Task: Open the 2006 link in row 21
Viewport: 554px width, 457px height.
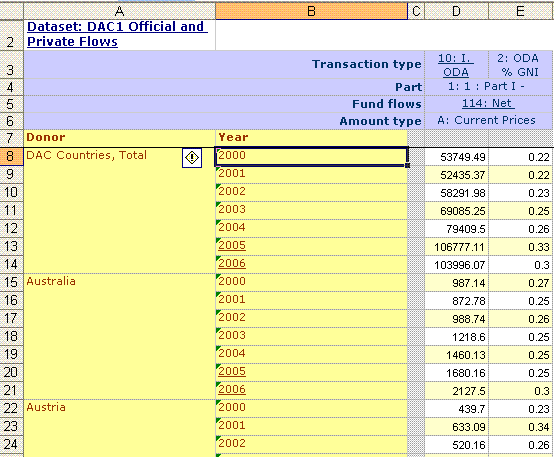Action: (232, 389)
